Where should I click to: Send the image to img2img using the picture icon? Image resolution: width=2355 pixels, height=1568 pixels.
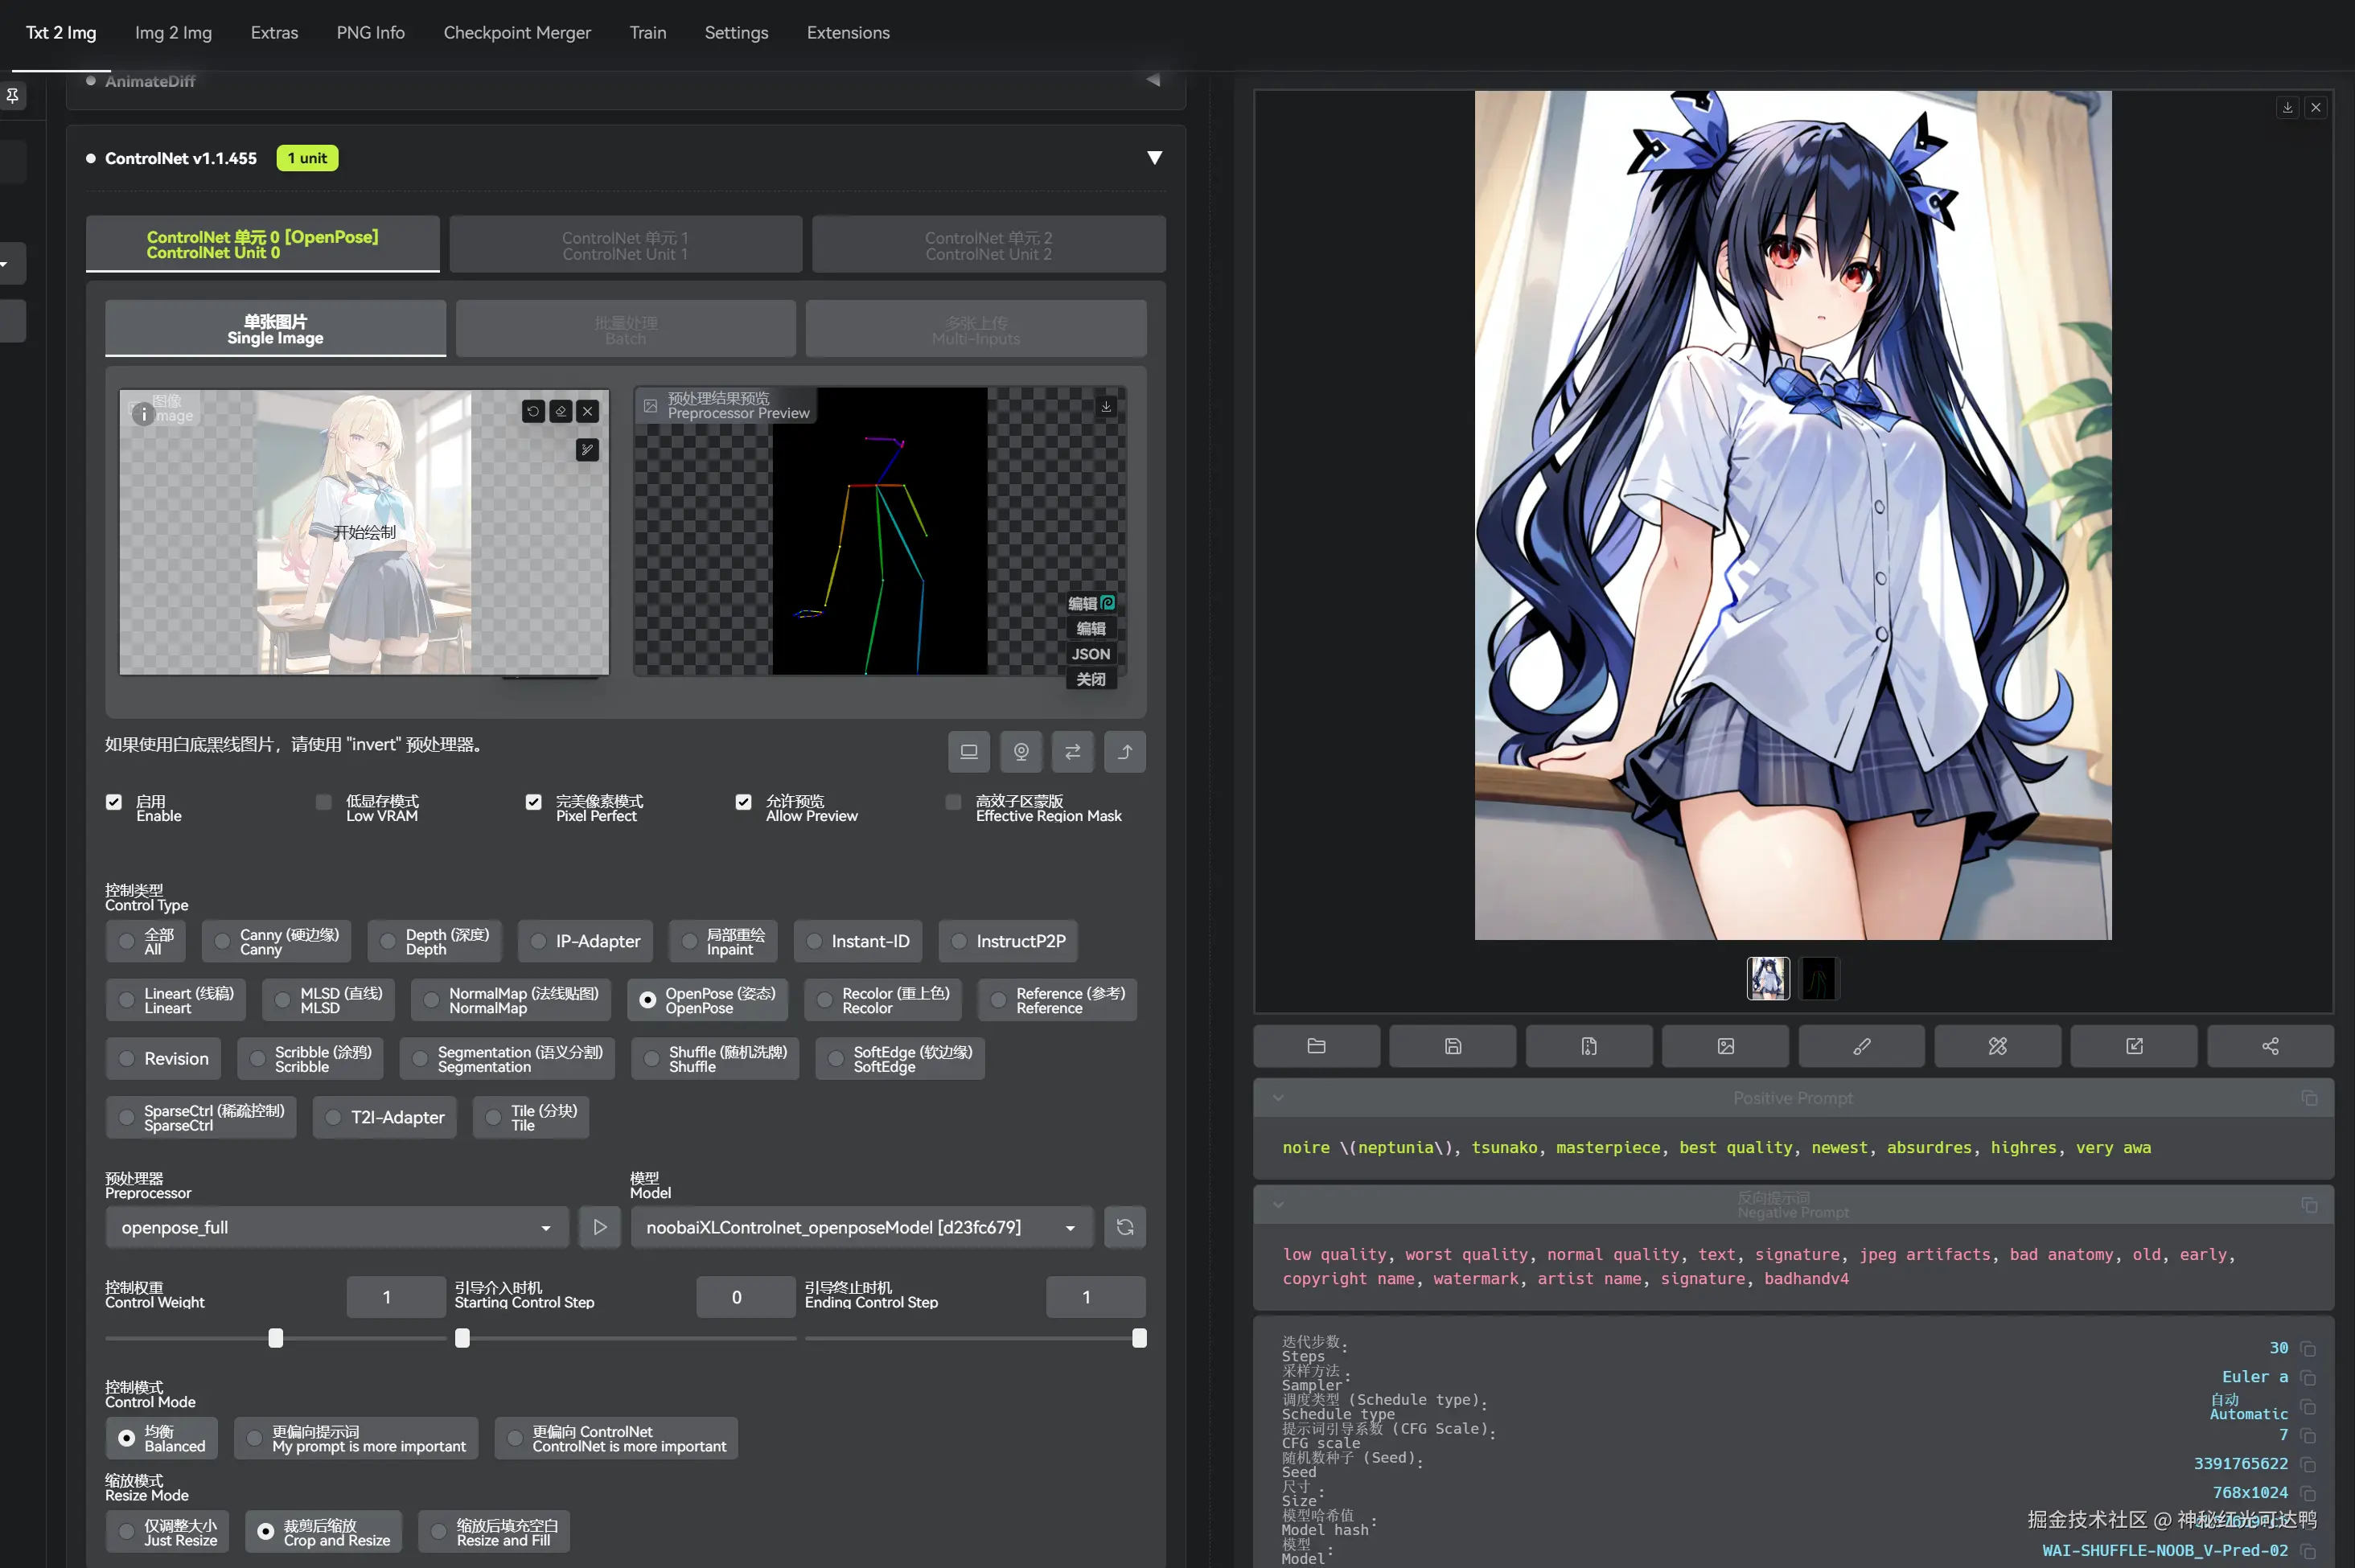(x=1725, y=1046)
